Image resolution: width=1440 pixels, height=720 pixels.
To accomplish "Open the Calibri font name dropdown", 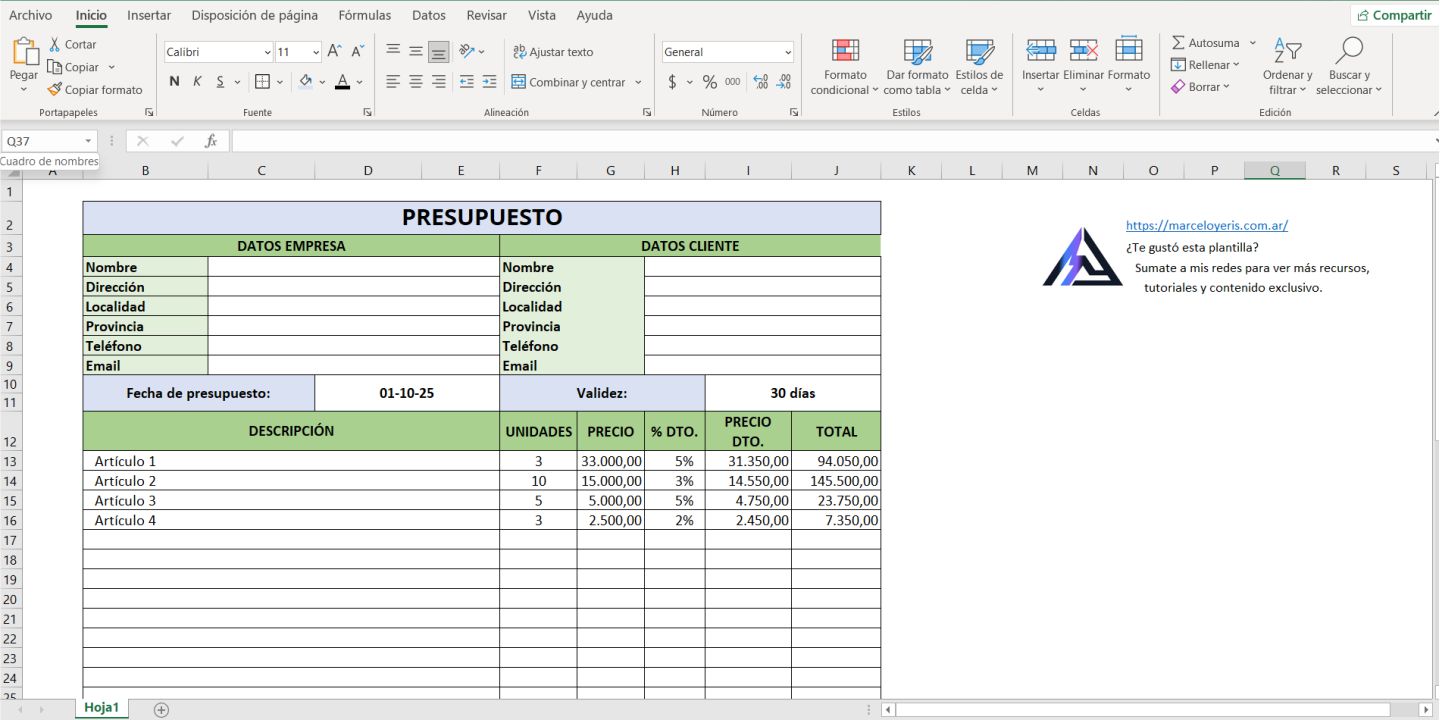I will point(267,52).
